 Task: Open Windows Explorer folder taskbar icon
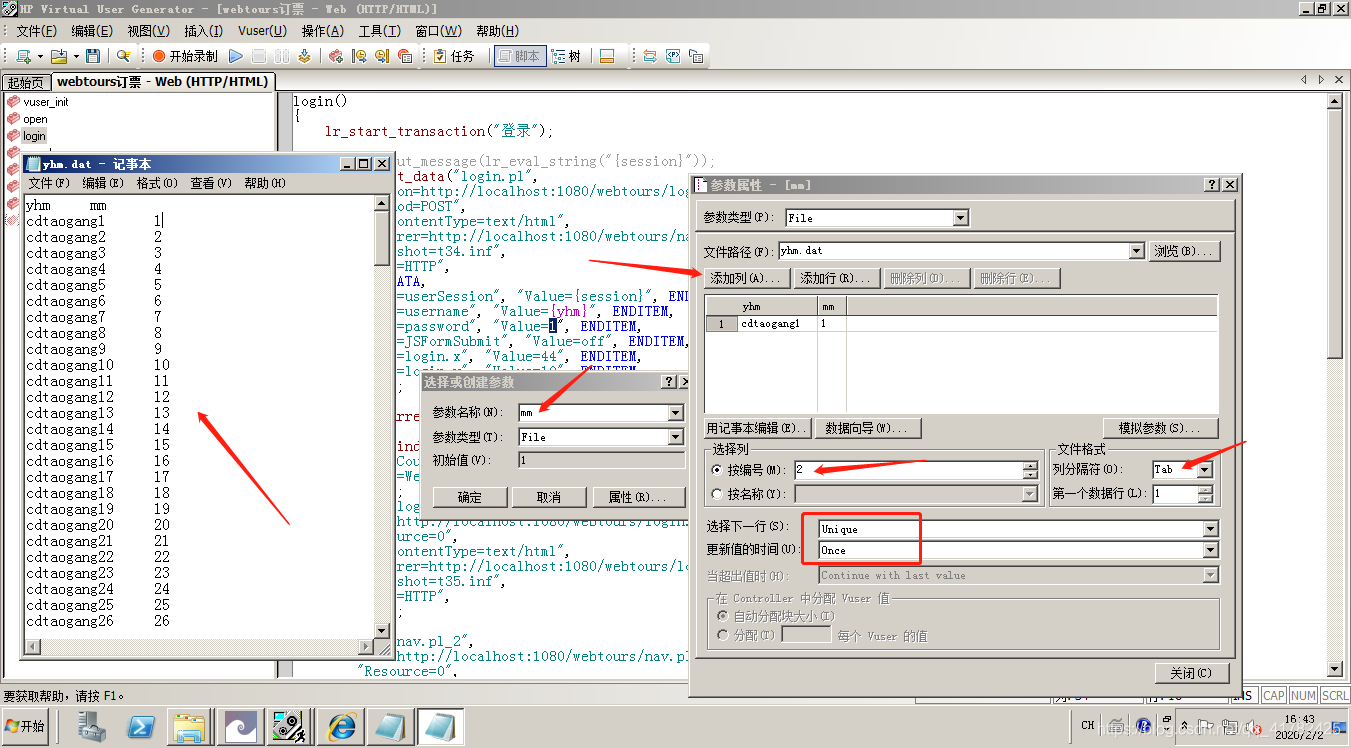[x=190, y=726]
